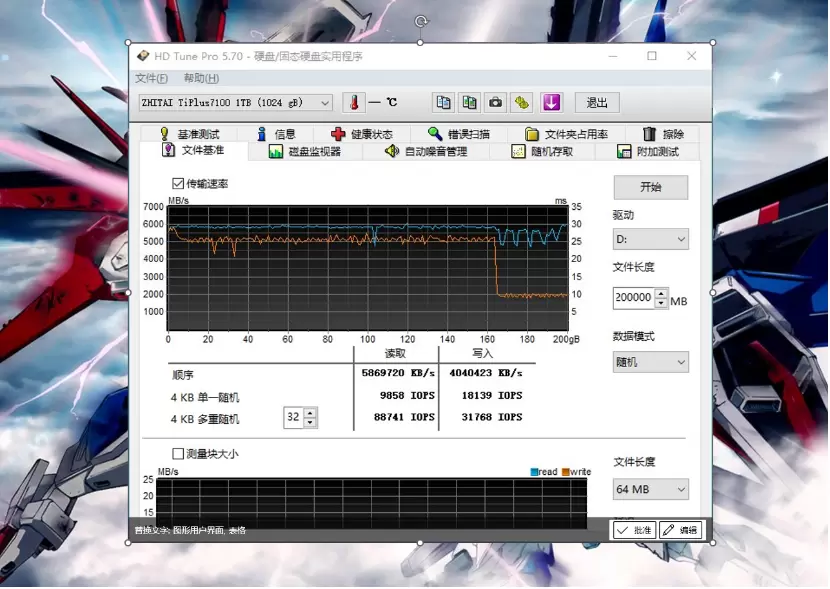Click the purple download arrow icon
Screen dimensions: 830x589
tap(552, 102)
